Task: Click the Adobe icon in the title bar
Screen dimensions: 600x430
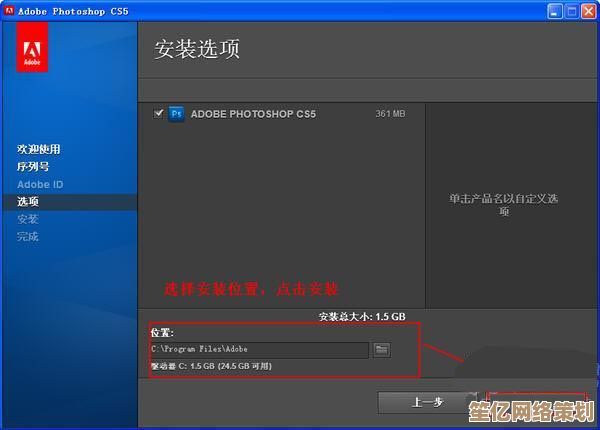Action: (x=10, y=10)
